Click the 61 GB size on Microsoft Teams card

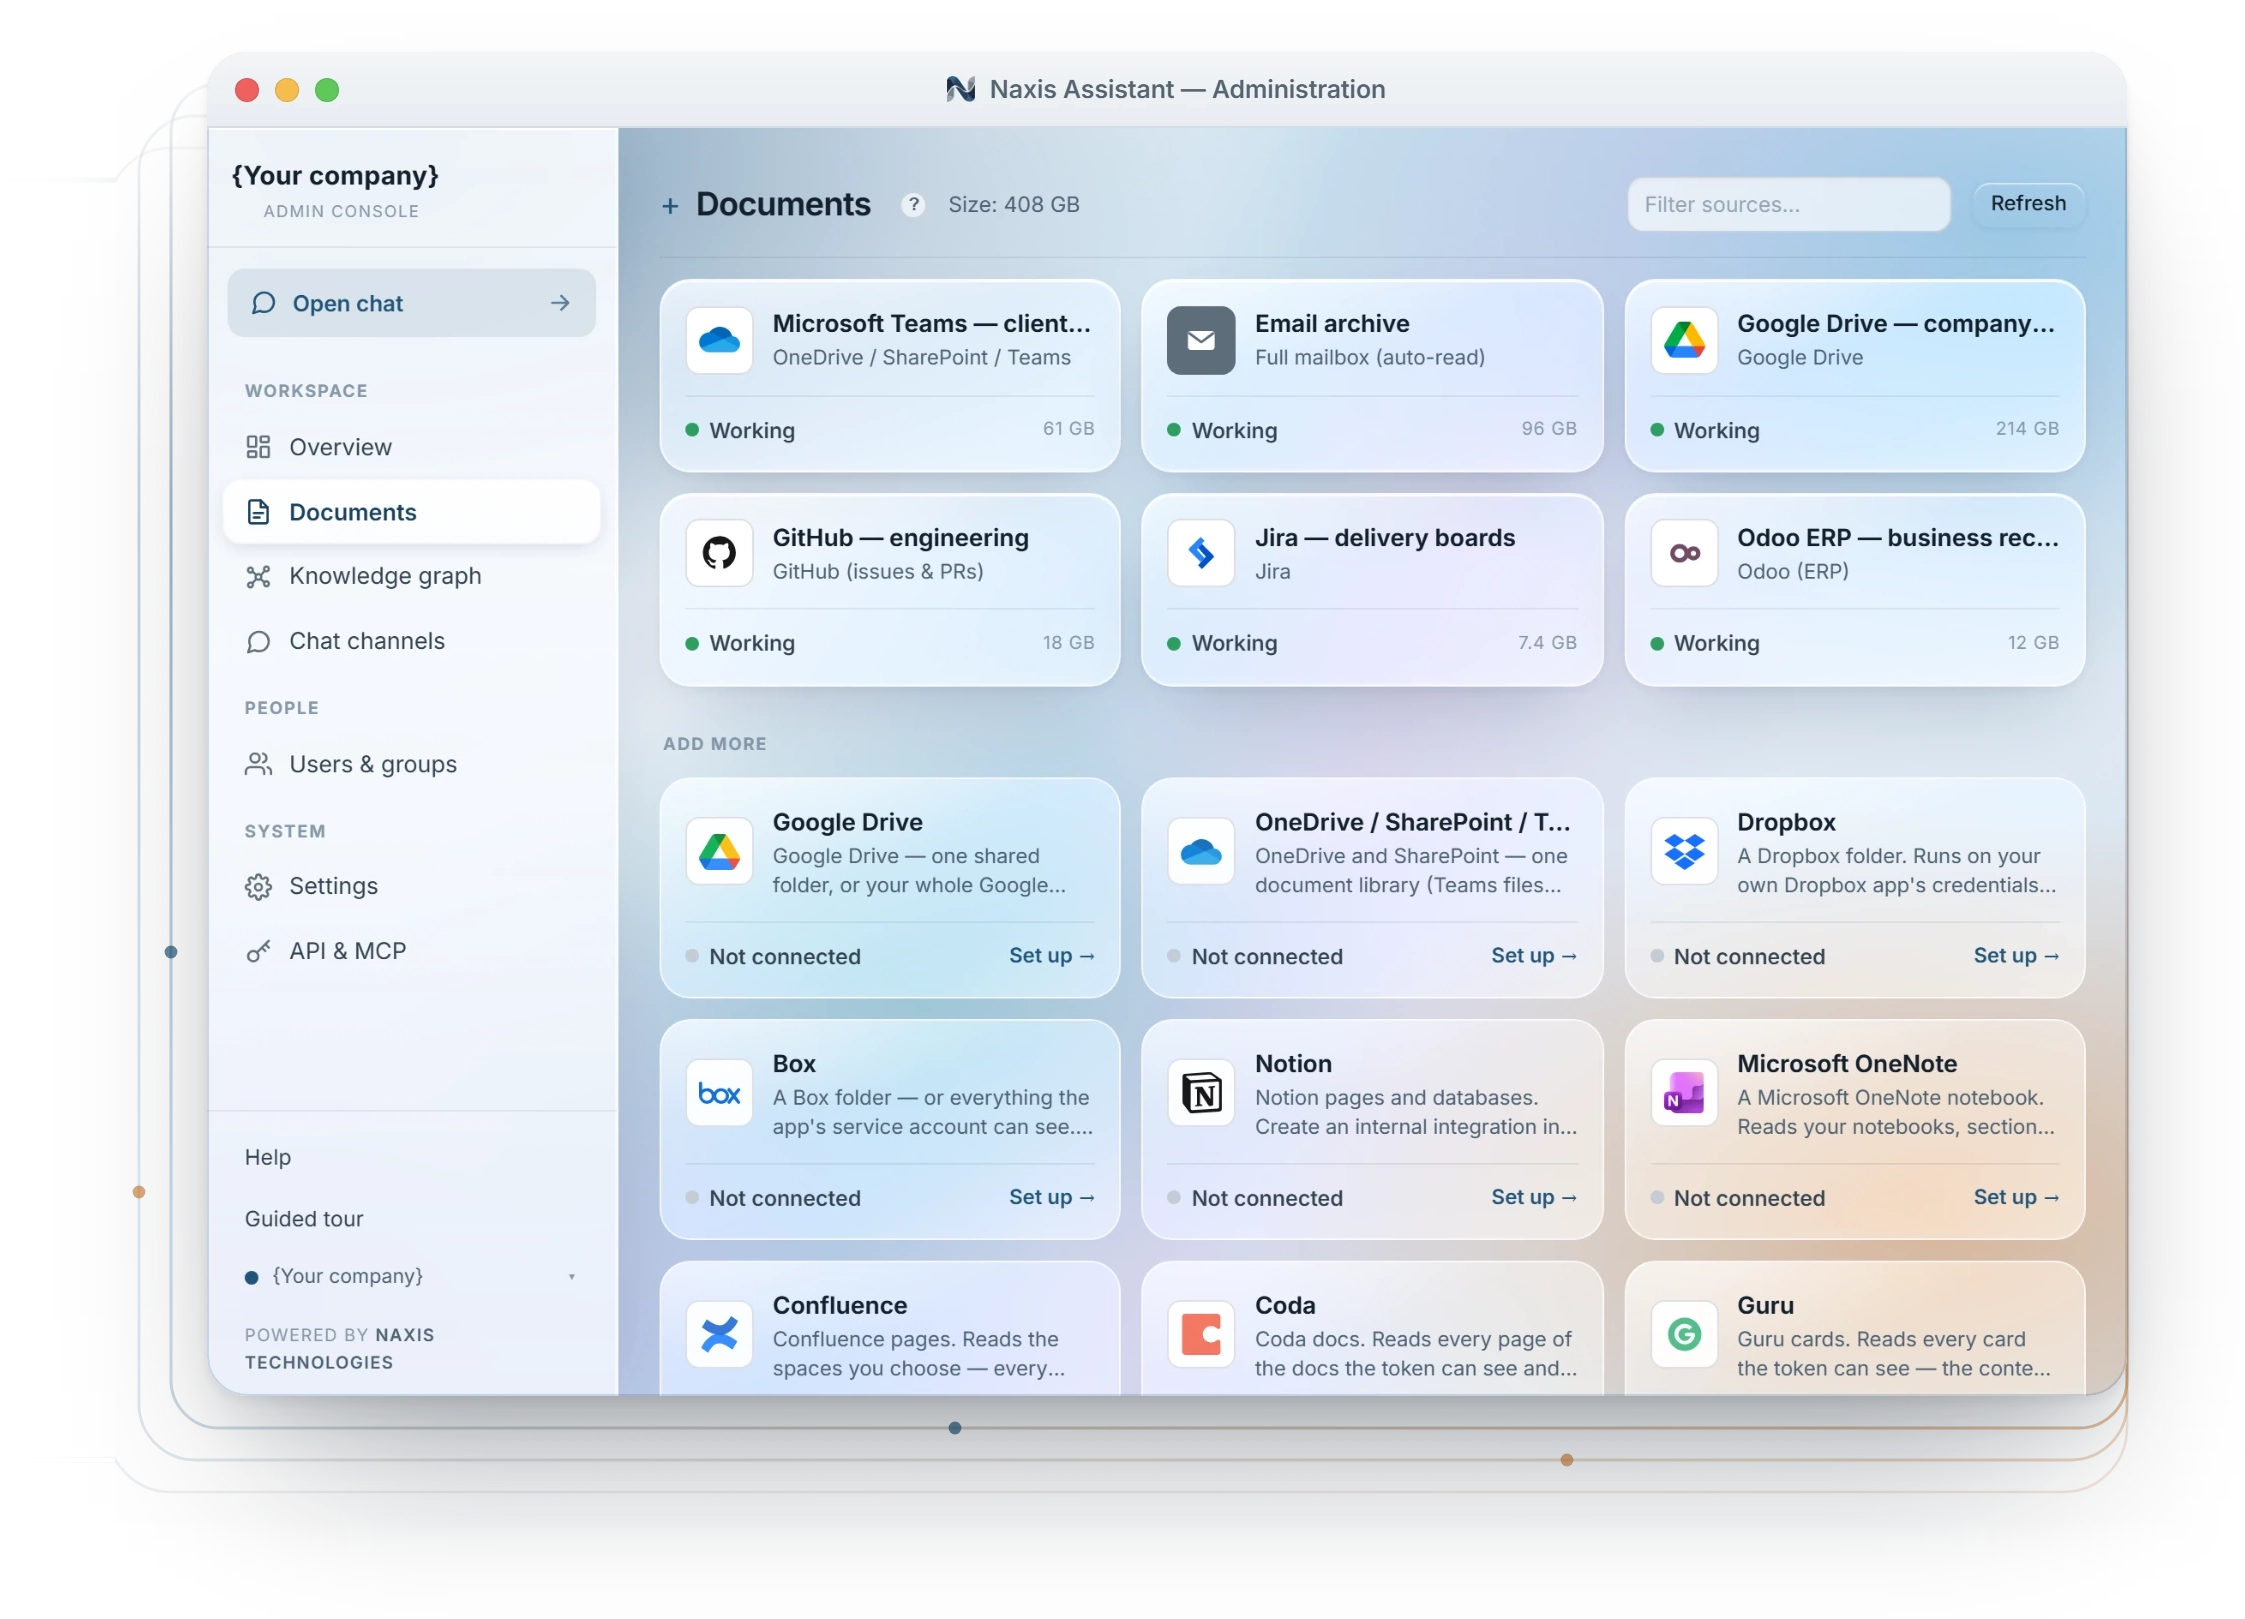click(x=1067, y=429)
